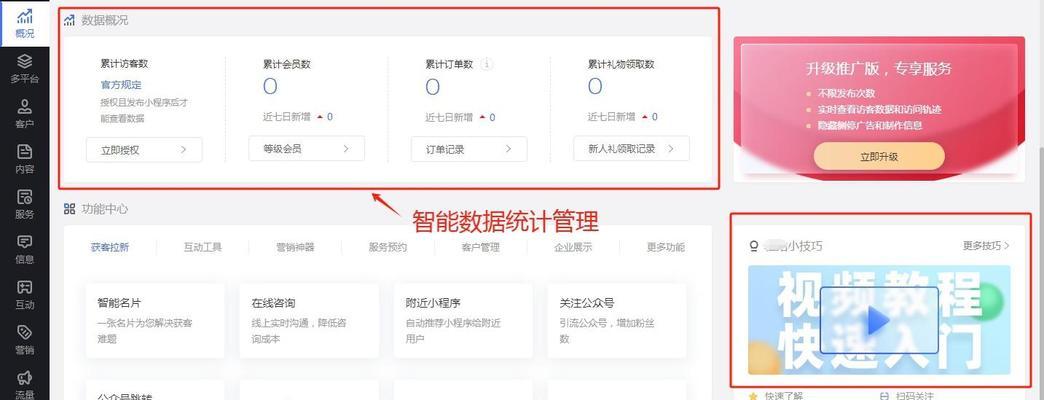Click the 立即升级 upgrade button
1044x400 pixels.
click(879, 156)
